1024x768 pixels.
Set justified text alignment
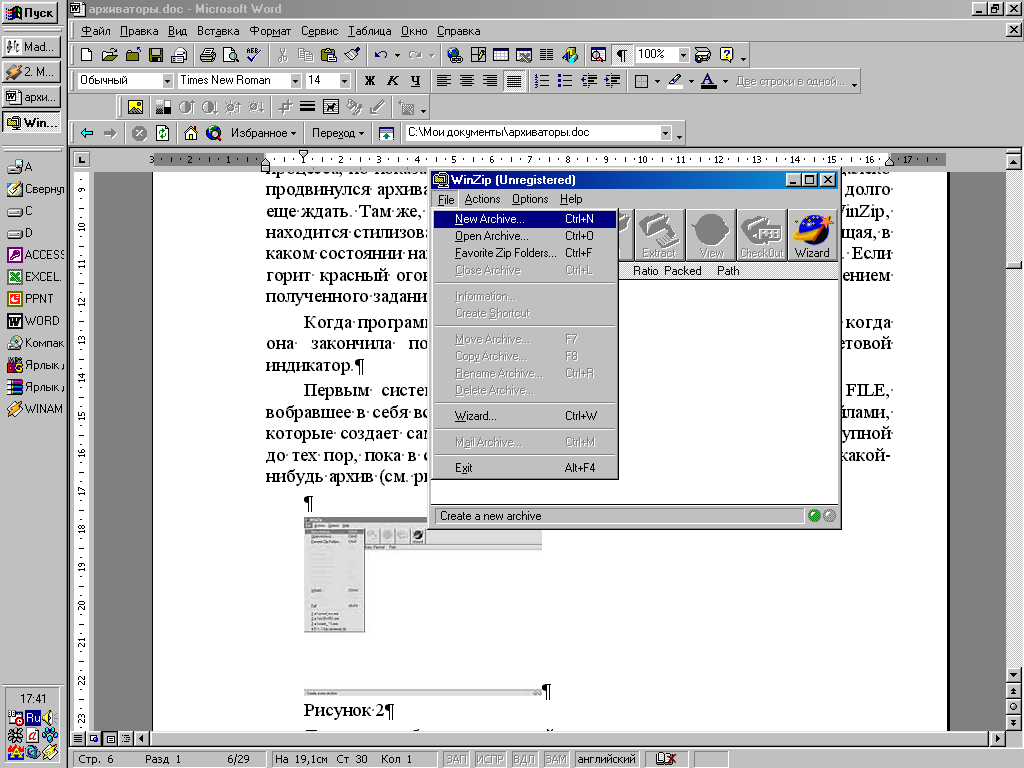click(514, 81)
